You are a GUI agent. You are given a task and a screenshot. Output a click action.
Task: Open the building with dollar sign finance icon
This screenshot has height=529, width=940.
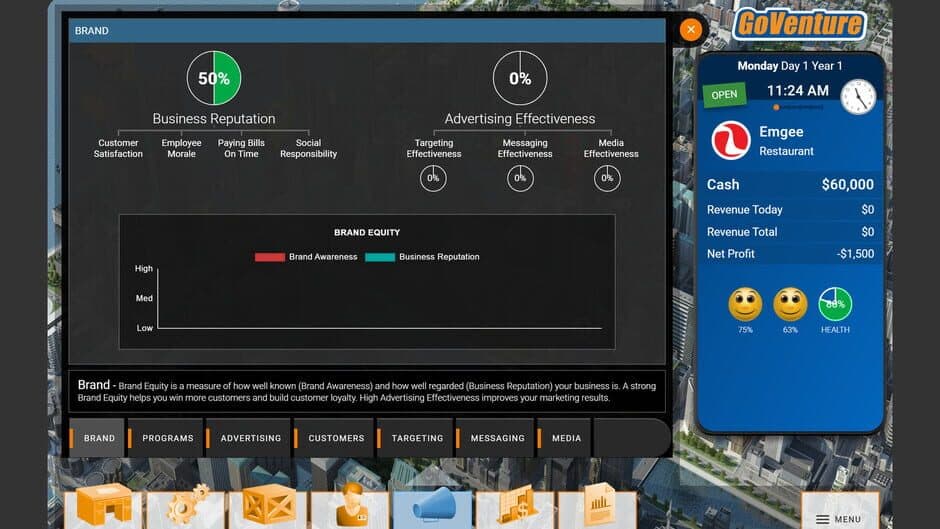515,507
